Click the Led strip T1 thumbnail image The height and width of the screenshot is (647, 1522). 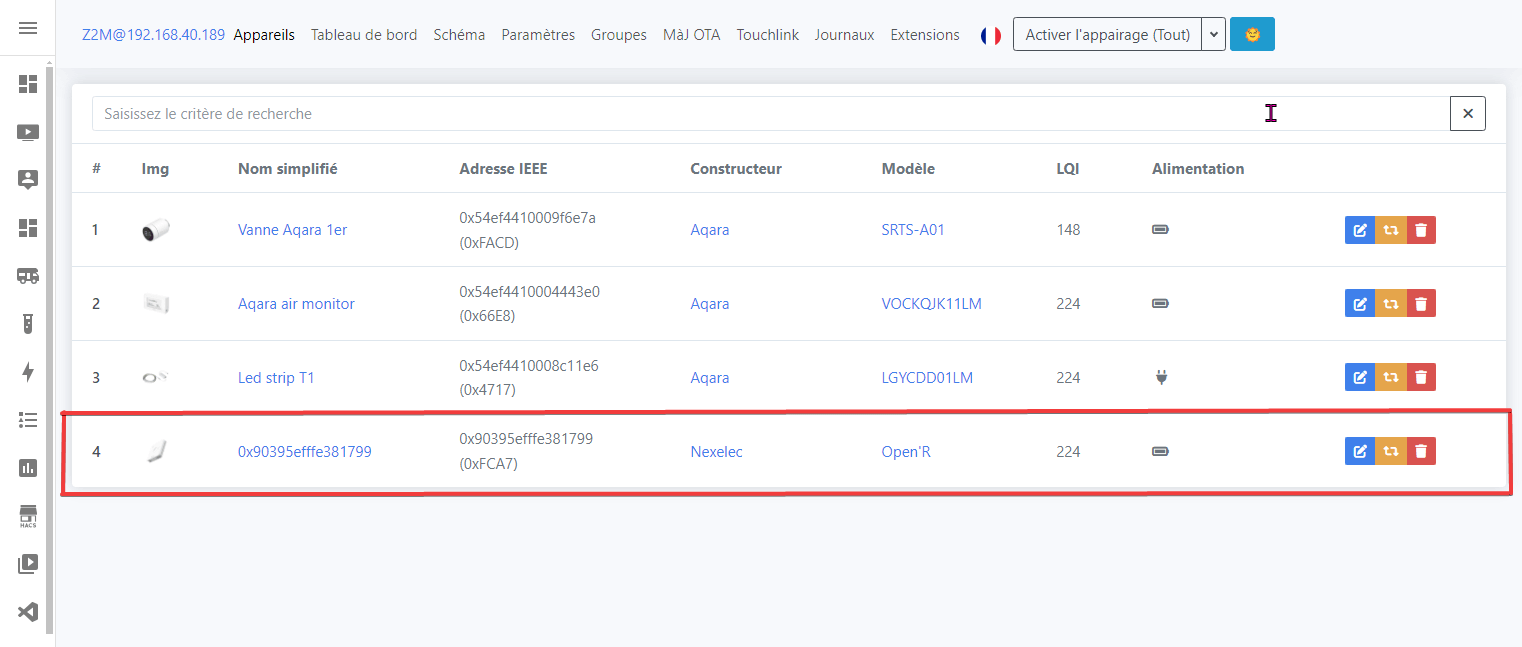point(155,378)
